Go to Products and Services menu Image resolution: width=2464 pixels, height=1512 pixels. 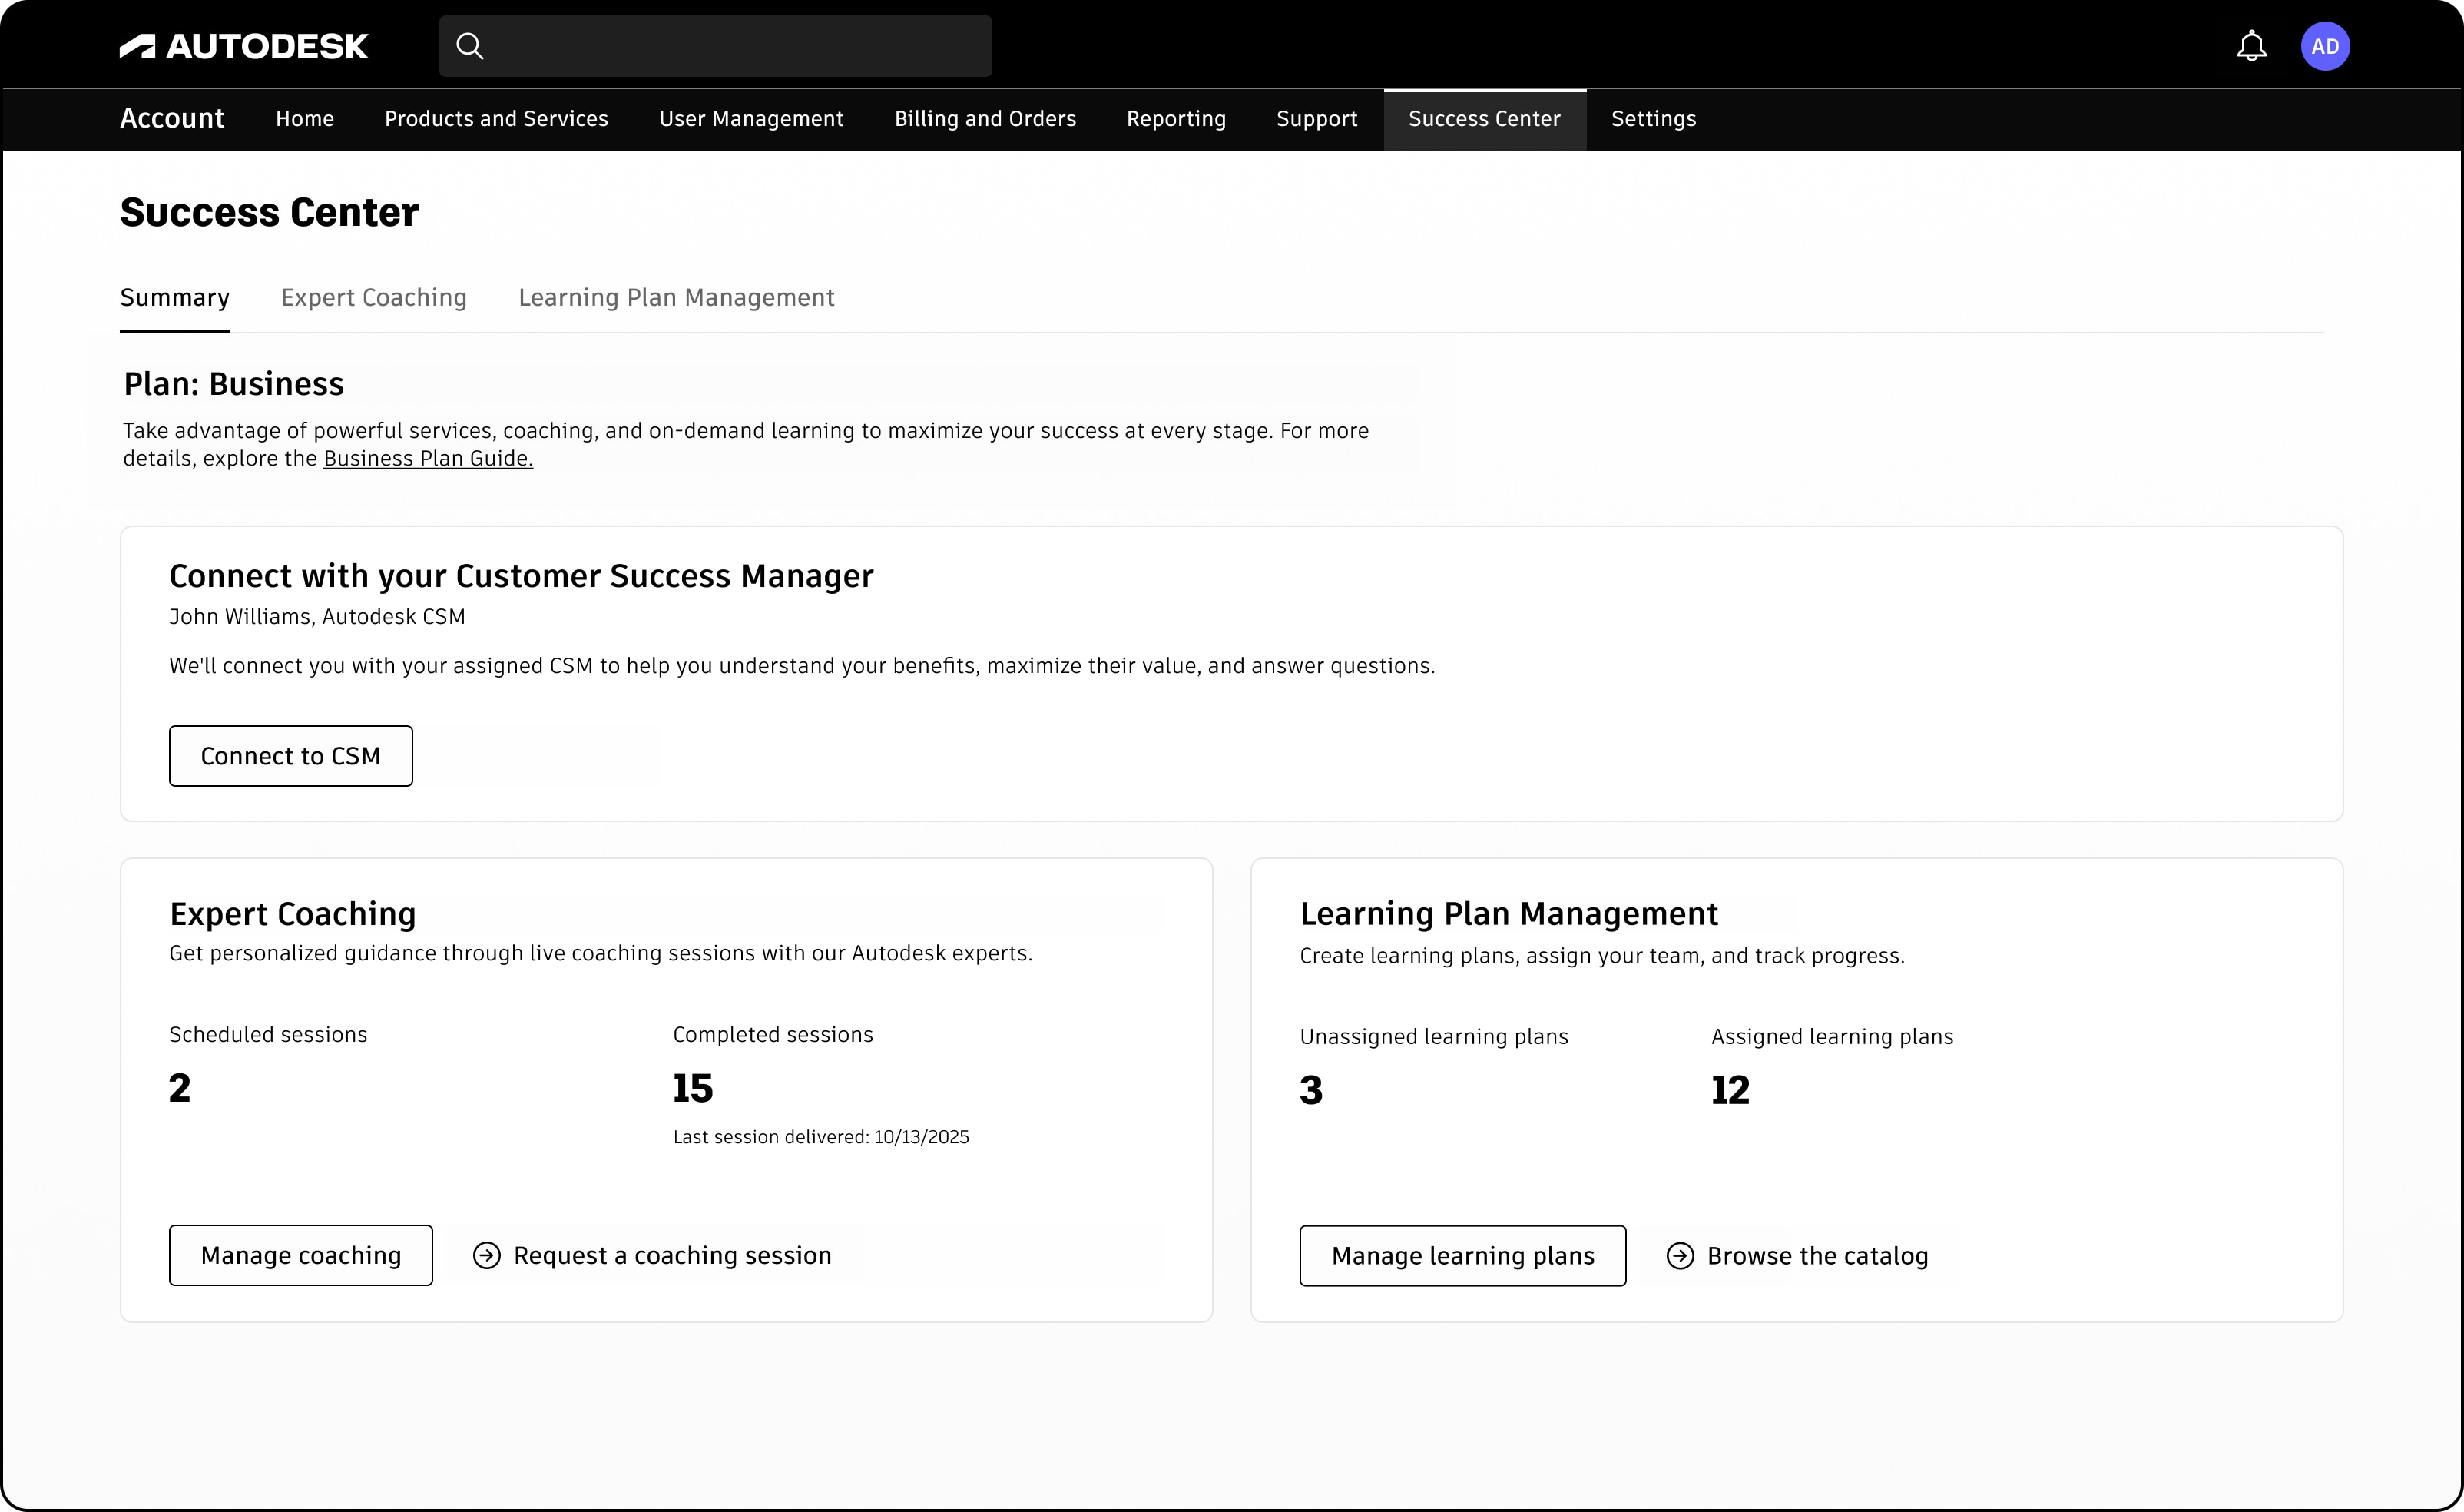496,119
